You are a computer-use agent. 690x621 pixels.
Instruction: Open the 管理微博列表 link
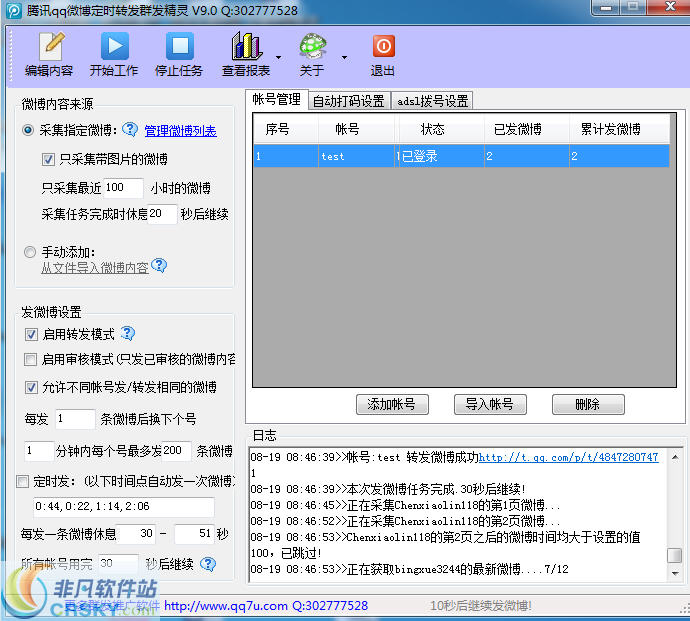pyautogui.click(x=180, y=131)
